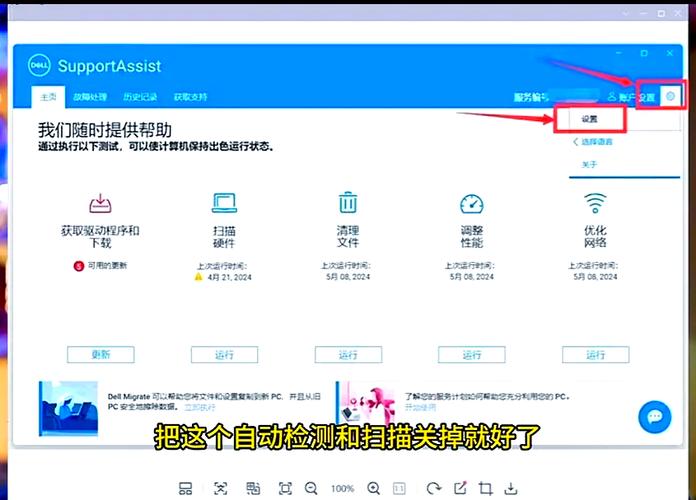Zoom in with the magnifier plus icon

tap(374, 489)
